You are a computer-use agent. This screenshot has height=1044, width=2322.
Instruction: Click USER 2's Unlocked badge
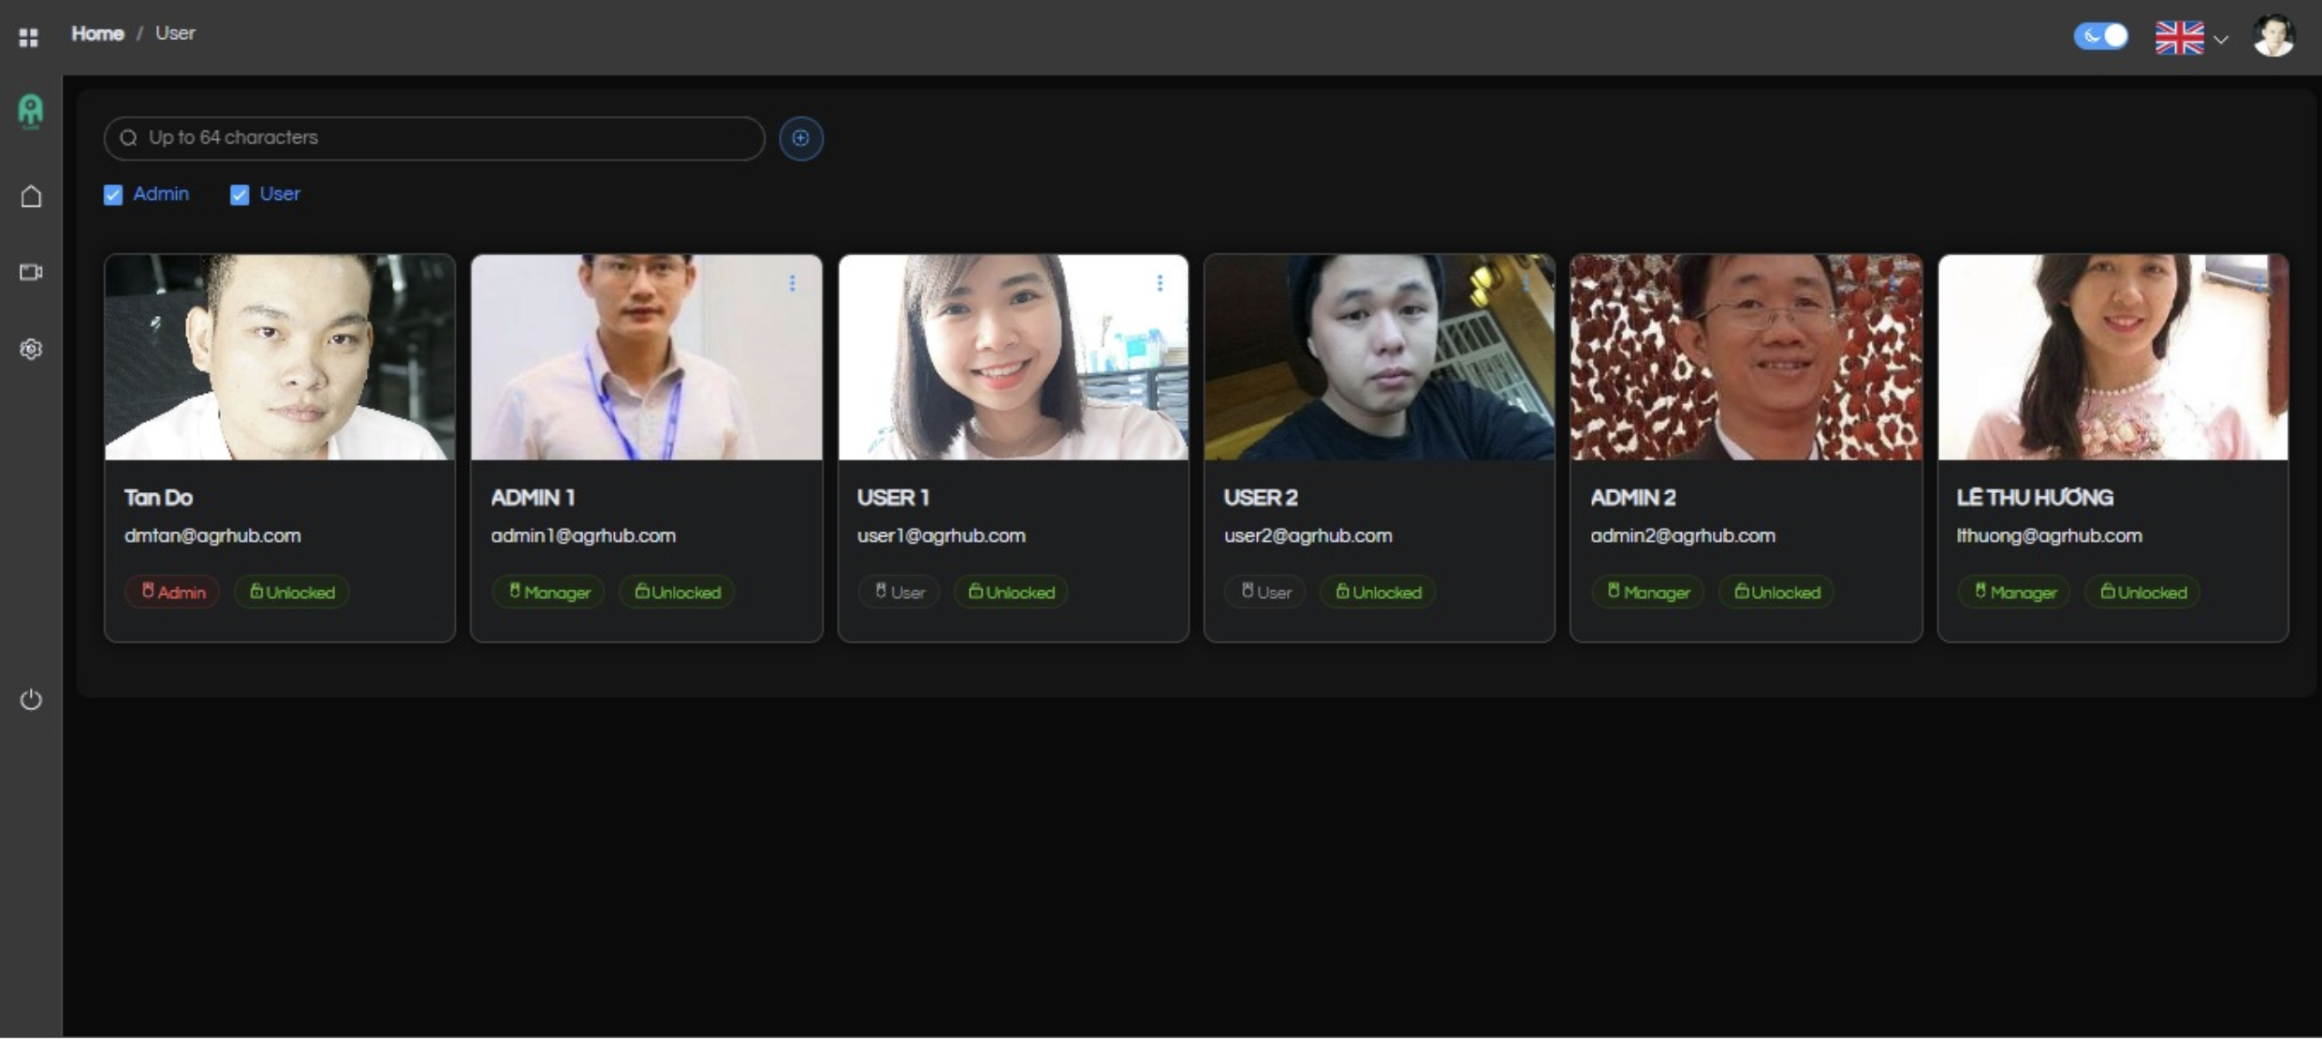click(x=1378, y=592)
